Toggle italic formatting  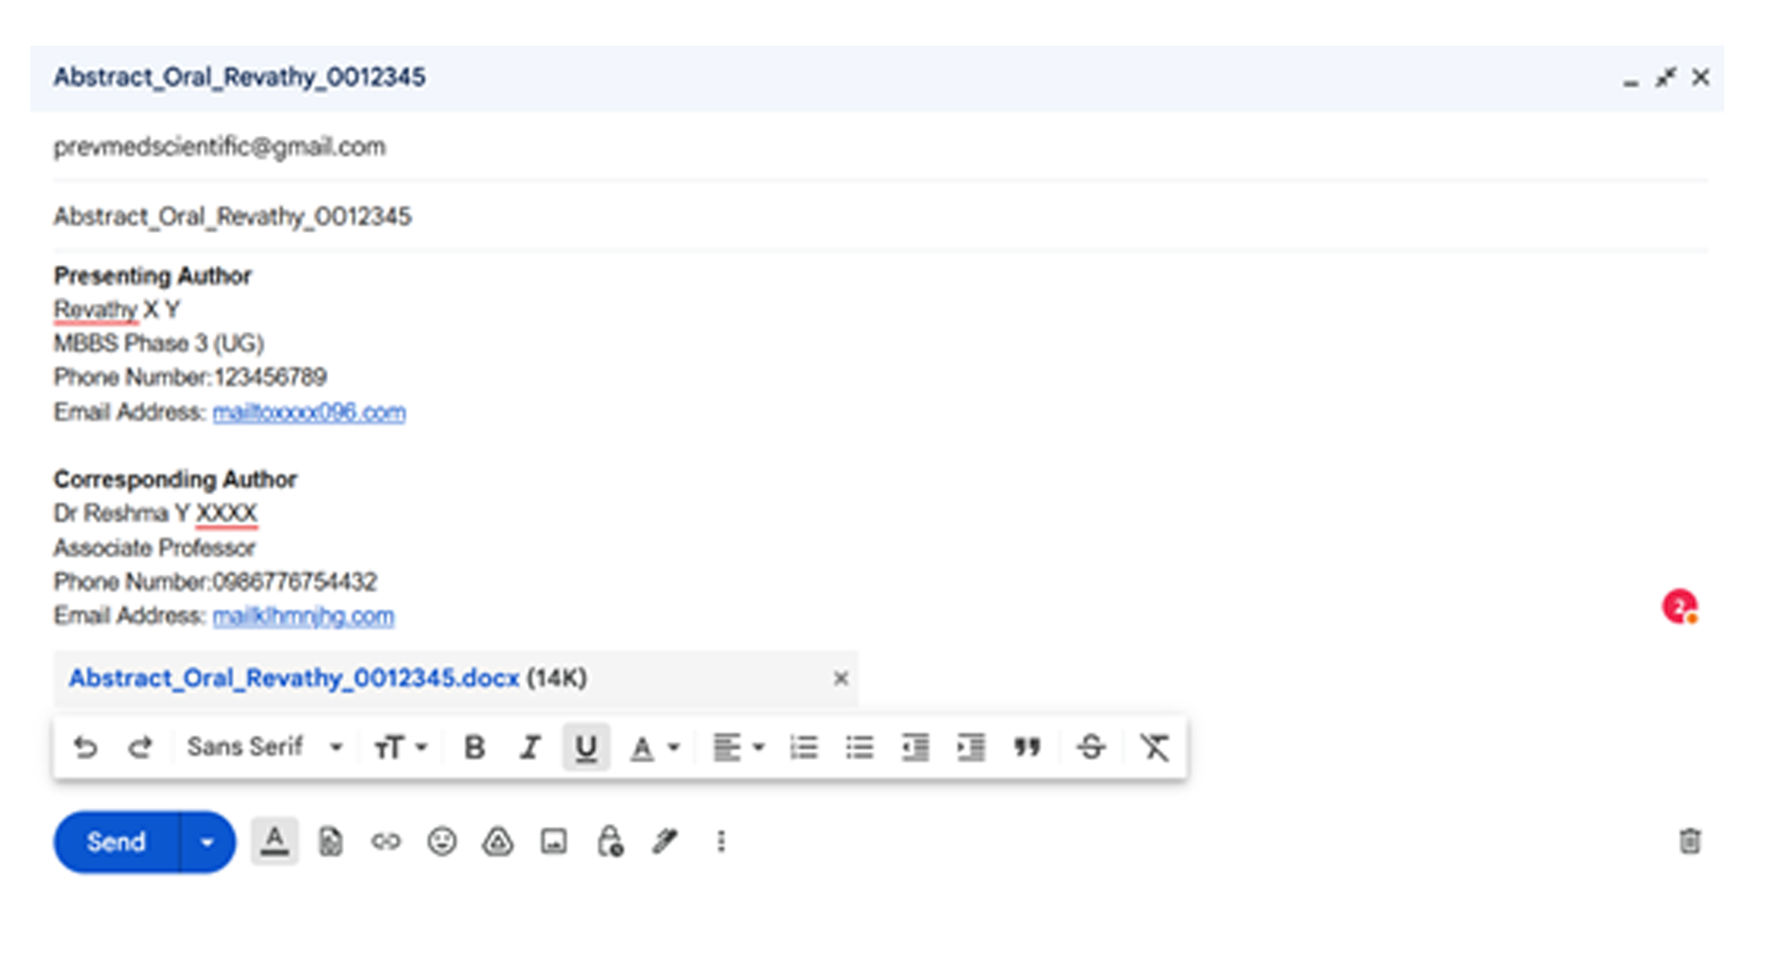[x=530, y=747]
